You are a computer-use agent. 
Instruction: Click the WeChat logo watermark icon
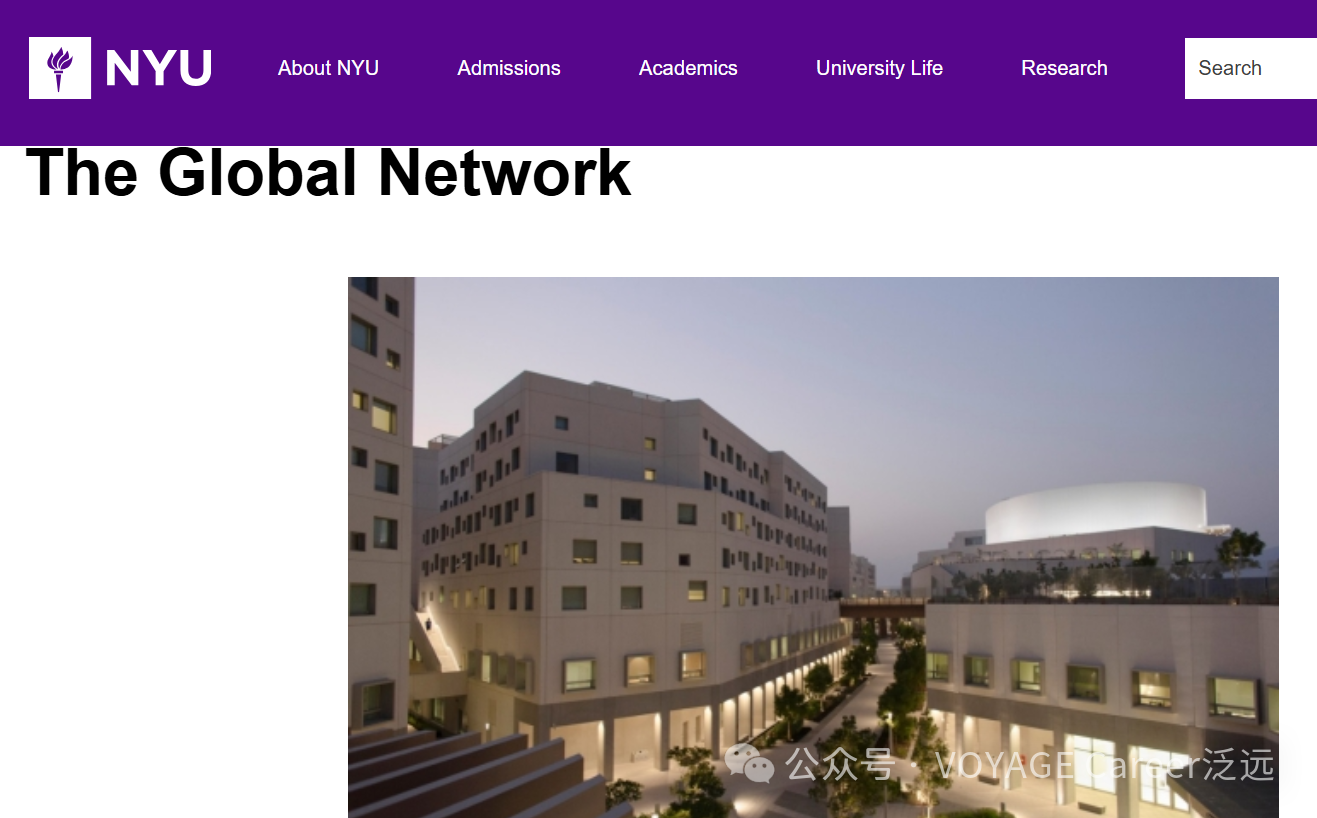pos(750,764)
